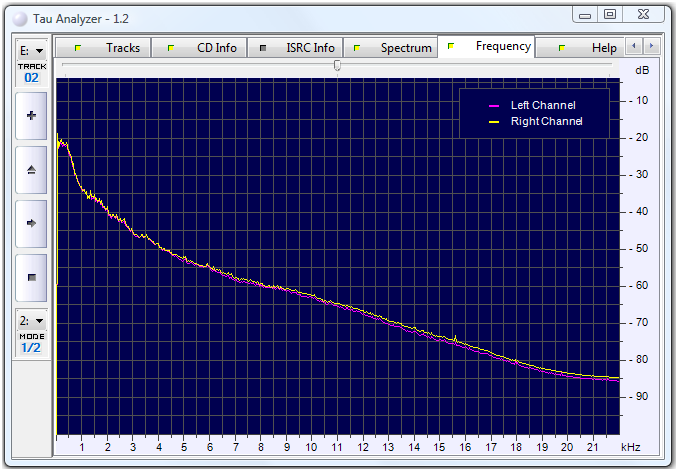Click the plus button in the left sidebar

(x=31, y=116)
